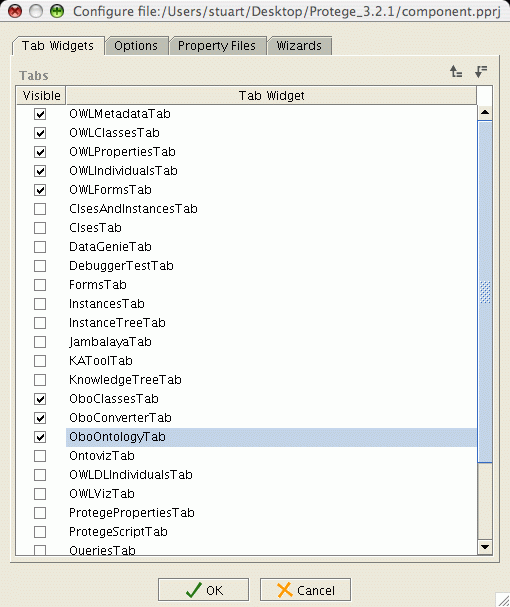The width and height of the screenshot is (510, 607).
Task: Uncheck OWLClassesTab visibility checkbox
Action: (40, 133)
